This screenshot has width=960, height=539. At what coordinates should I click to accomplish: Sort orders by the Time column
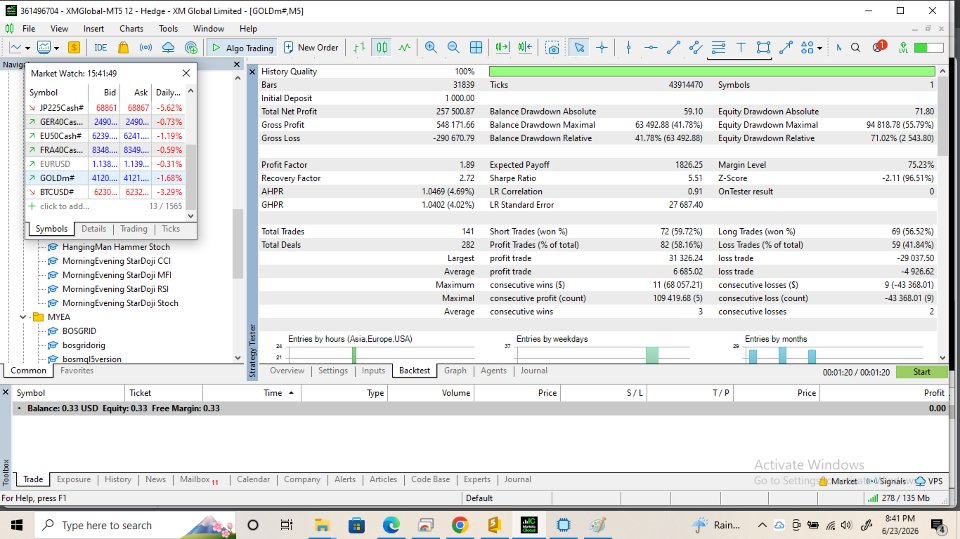(x=272, y=393)
